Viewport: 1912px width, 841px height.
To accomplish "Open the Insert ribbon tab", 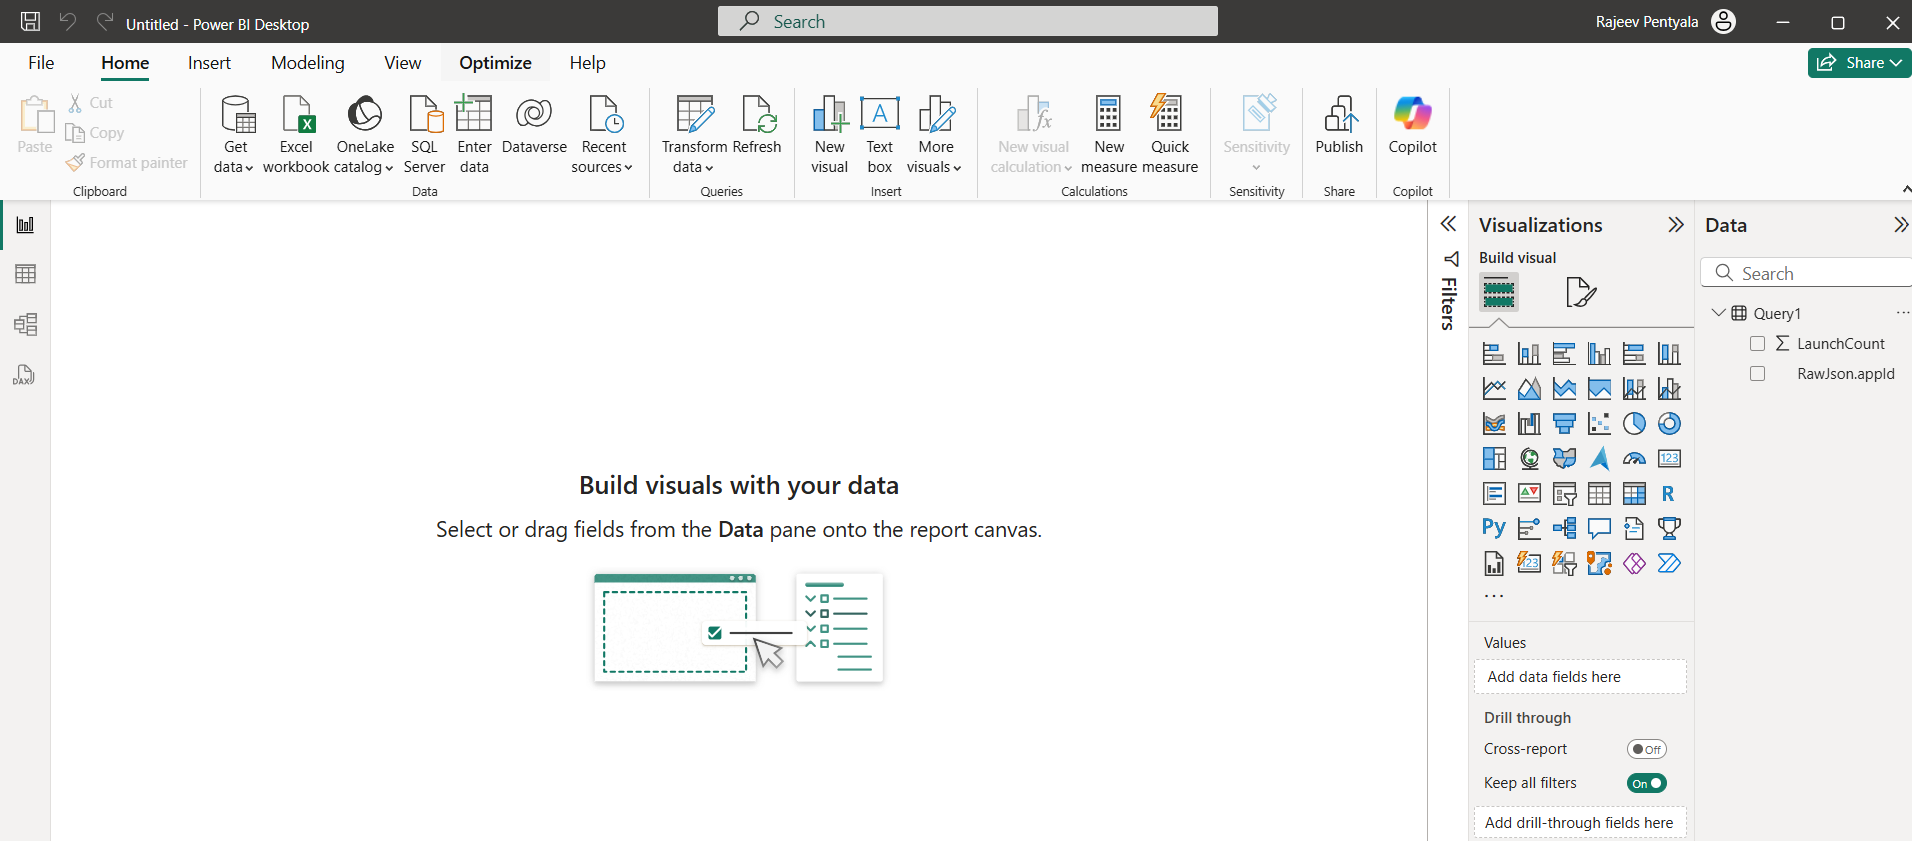I will tap(209, 63).
